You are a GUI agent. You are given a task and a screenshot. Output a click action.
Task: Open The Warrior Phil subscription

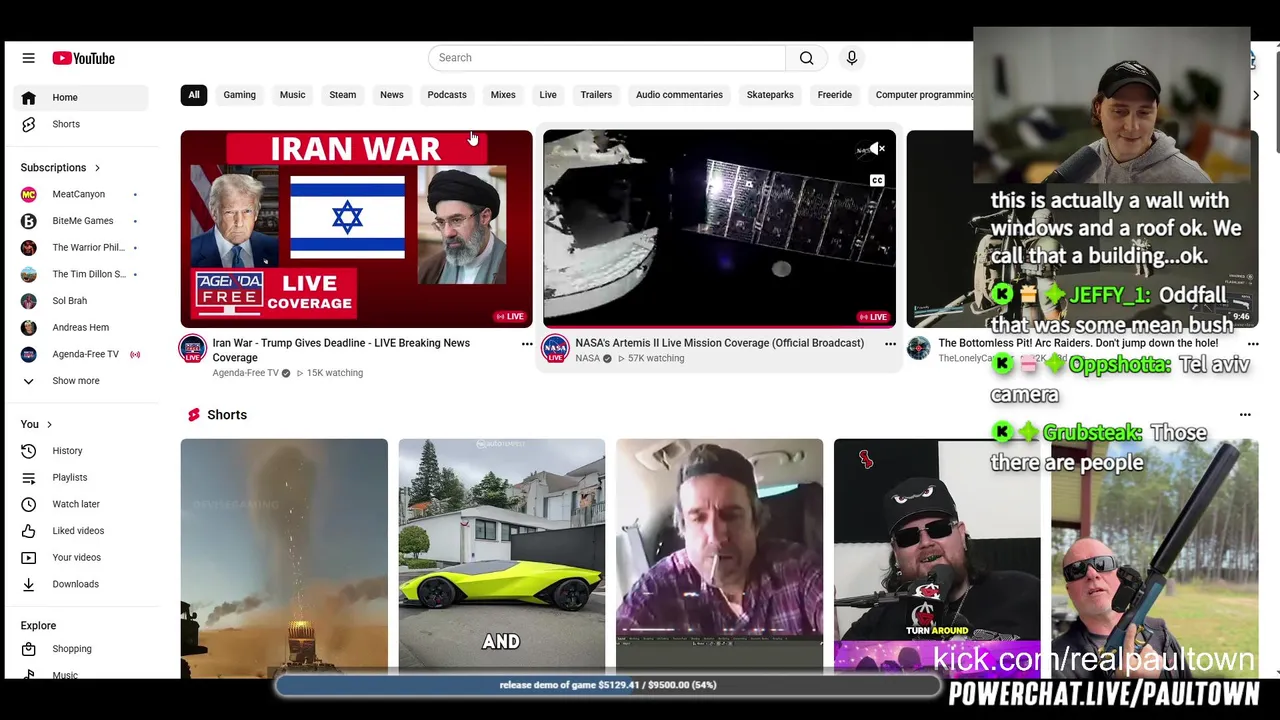tap(82, 247)
